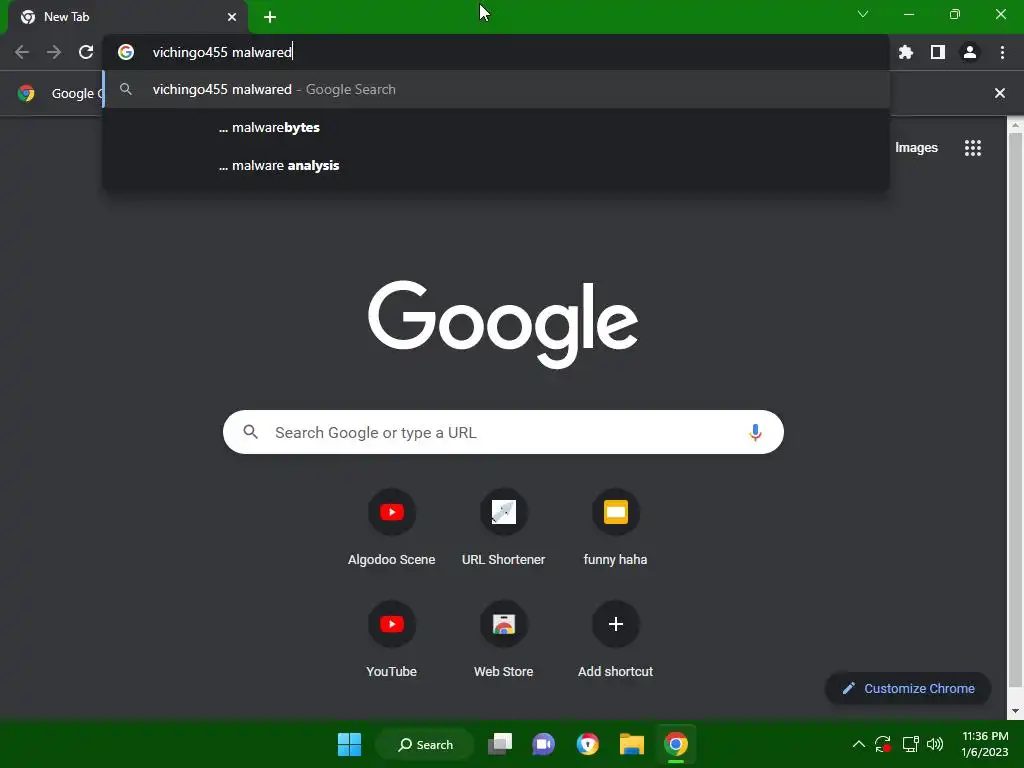
Task: Open Task View on the taskbar
Action: pyautogui.click(x=500, y=744)
